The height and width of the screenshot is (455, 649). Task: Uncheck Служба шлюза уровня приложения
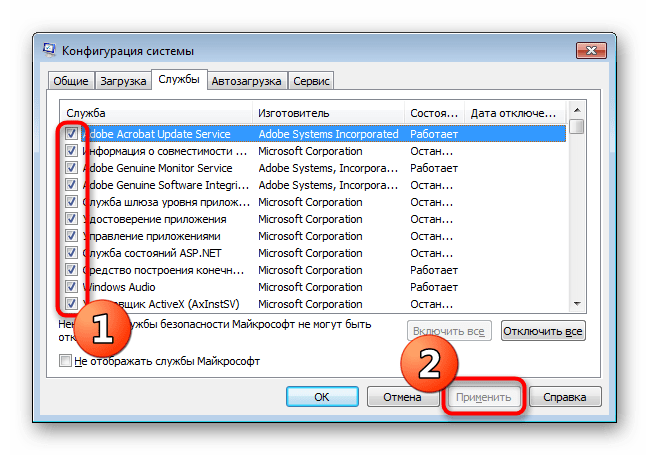(x=71, y=202)
